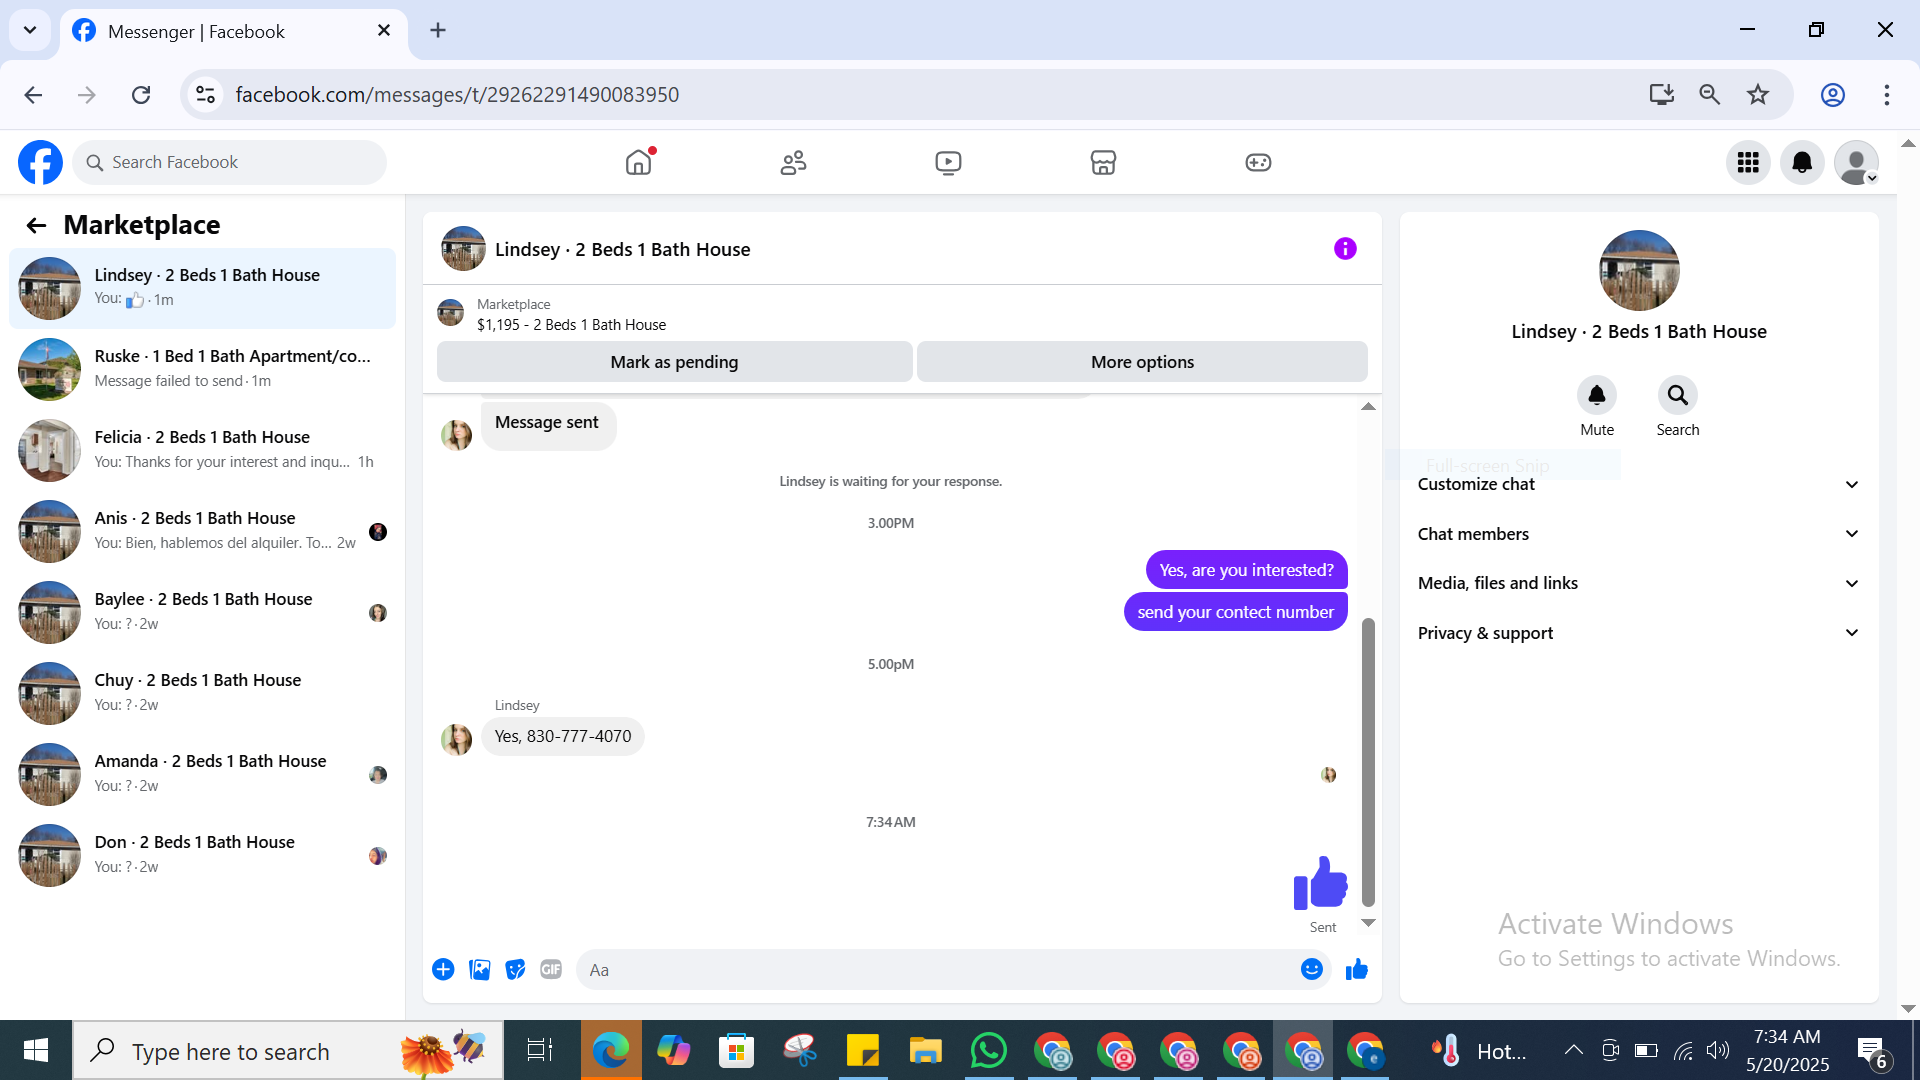Attach a photo using image icon
This screenshot has height=1080, width=1920.
[480, 969]
